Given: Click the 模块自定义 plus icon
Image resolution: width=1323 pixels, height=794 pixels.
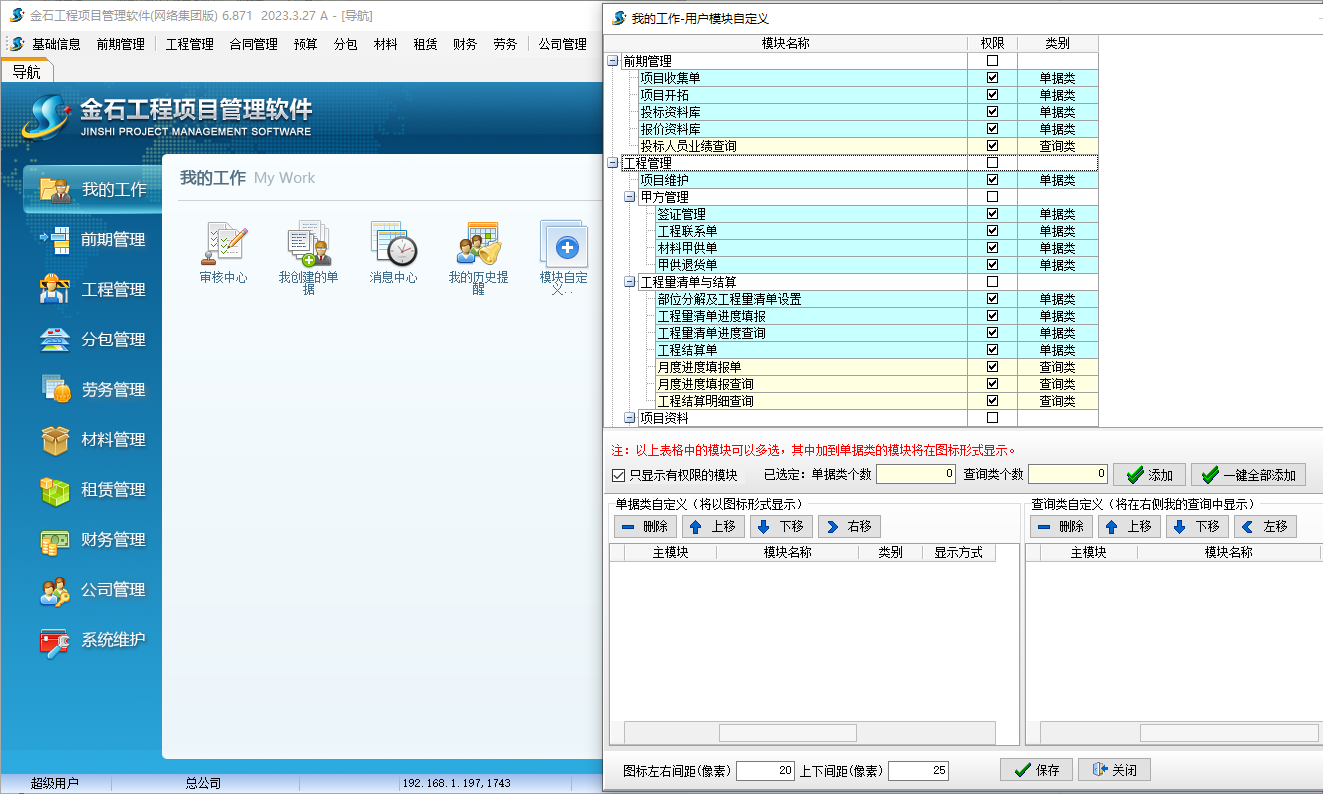Looking at the screenshot, I should pos(564,245).
